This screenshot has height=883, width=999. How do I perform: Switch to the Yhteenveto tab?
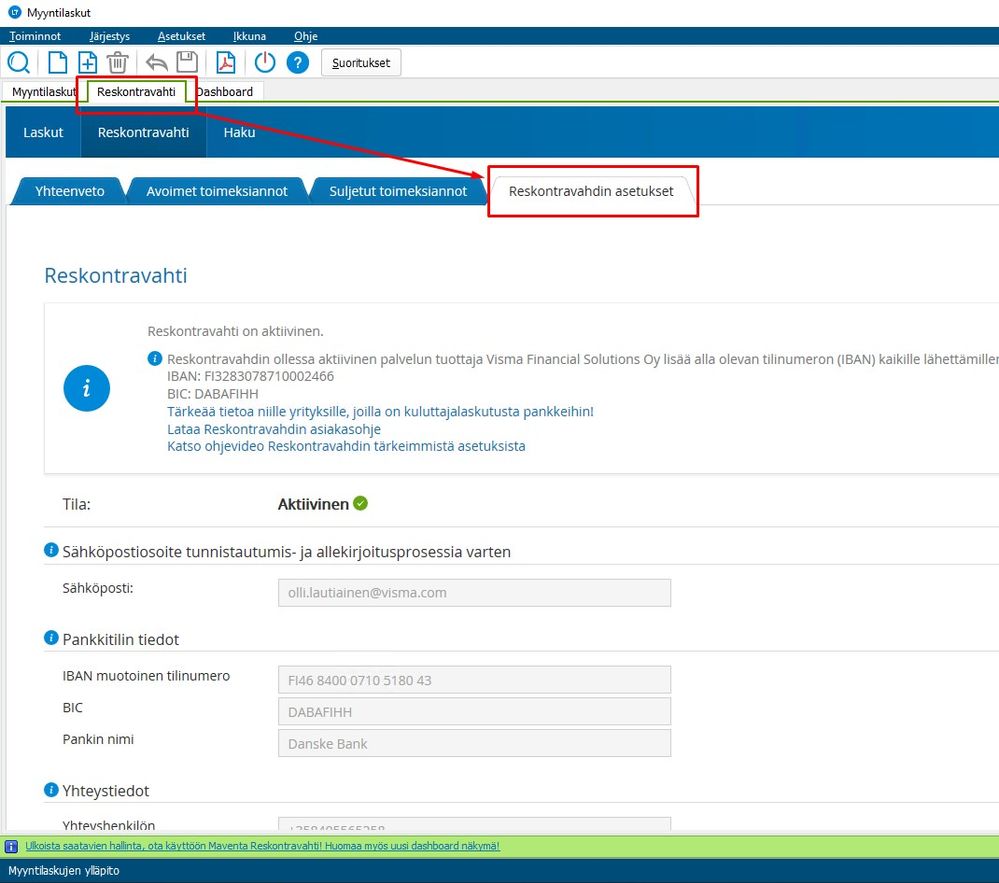(x=69, y=191)
